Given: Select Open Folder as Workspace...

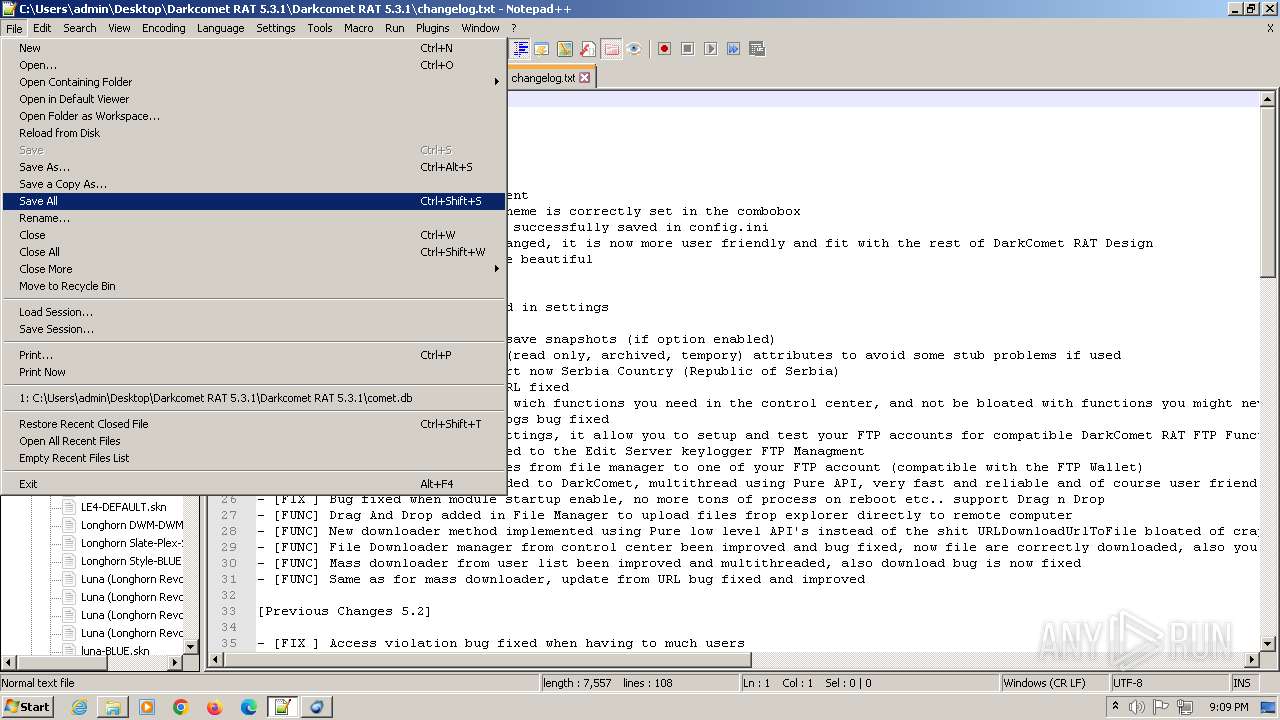Looking at the screenshot, I should 254,116.
